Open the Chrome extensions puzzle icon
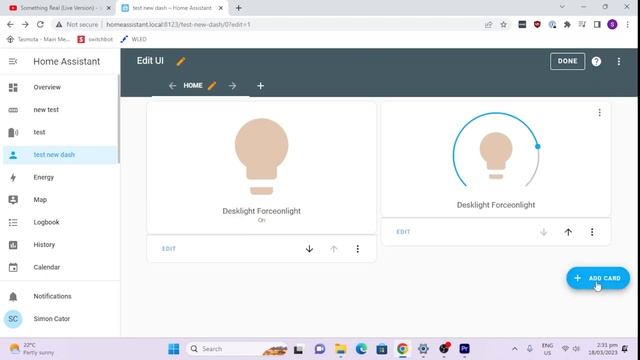640x360 pixels. point(567,24)
